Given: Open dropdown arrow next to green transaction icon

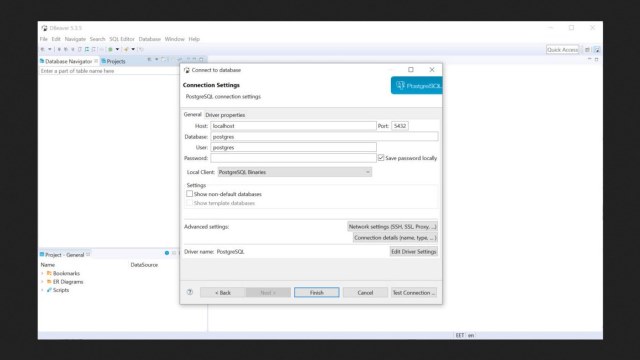Looking at the screenshot, I should click(x=118, y=49).
